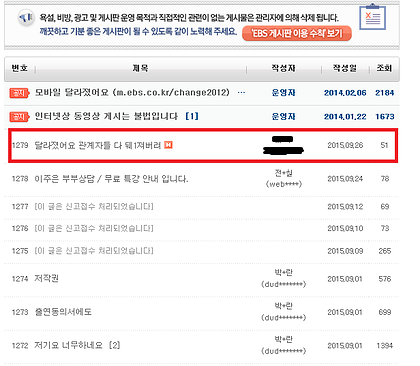
Task: Click the post number 1278
Action: point(20,179)
